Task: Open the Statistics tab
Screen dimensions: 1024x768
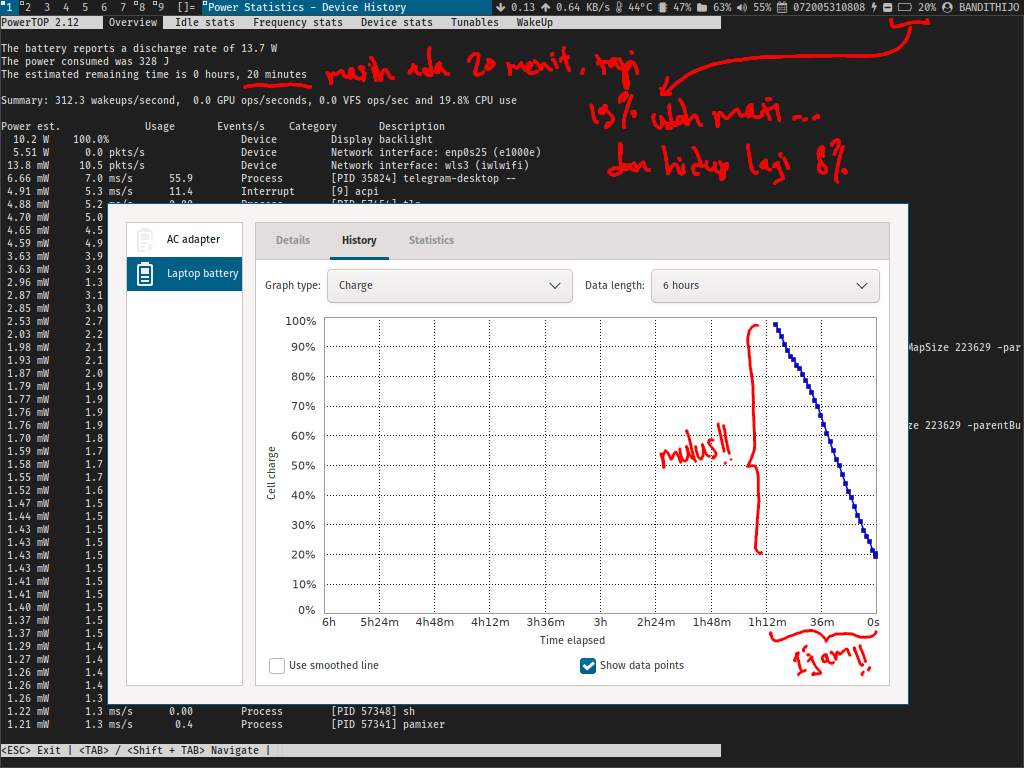Action: tap(431, 240)
